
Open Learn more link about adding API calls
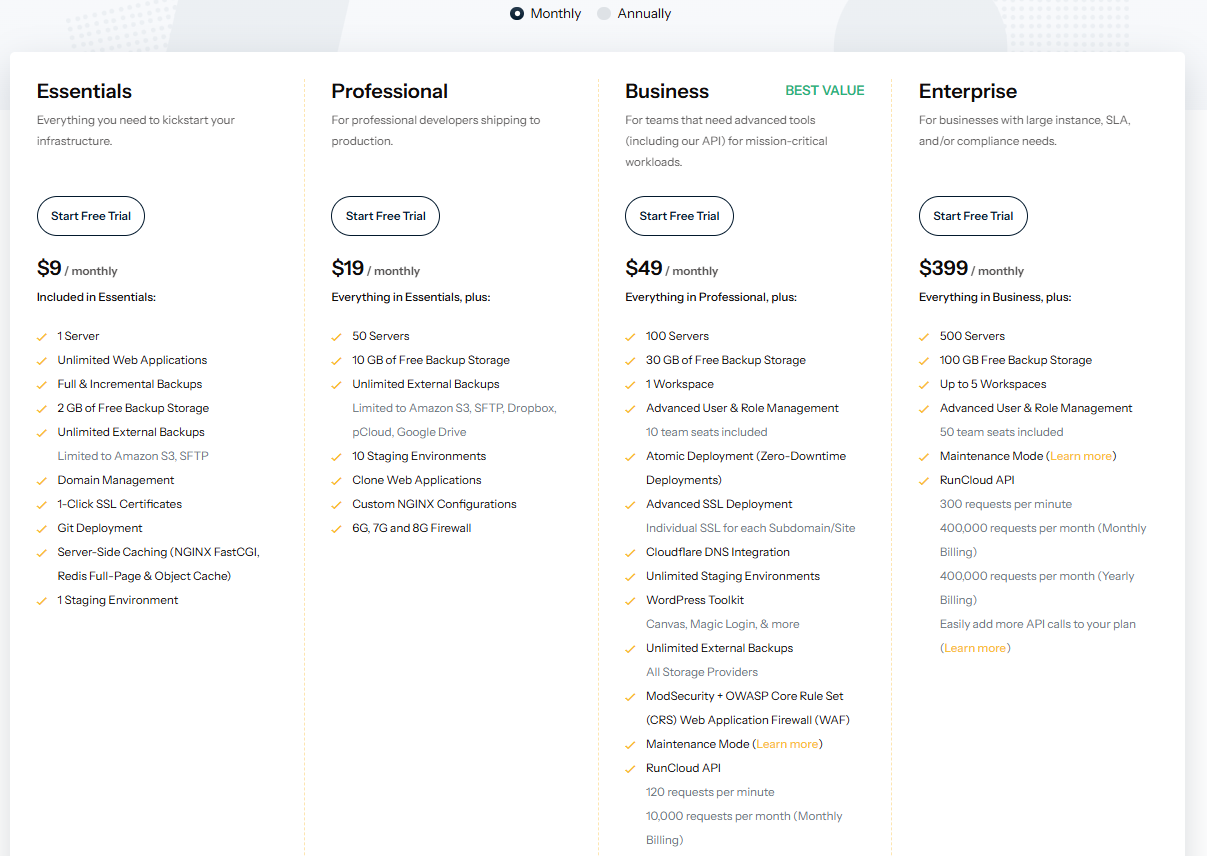pyautogui.click(x=975, y=648)
